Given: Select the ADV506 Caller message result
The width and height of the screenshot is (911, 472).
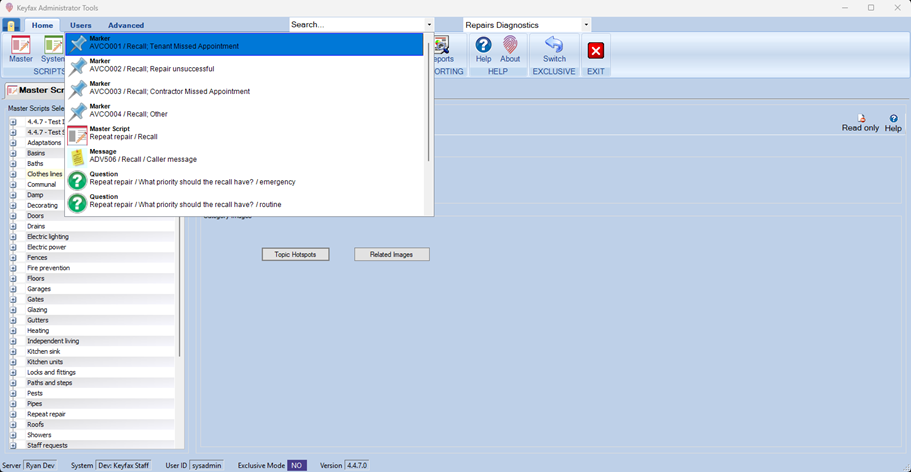Looking at the screenshot, I should pyautogui.click(x=142, y=159).
